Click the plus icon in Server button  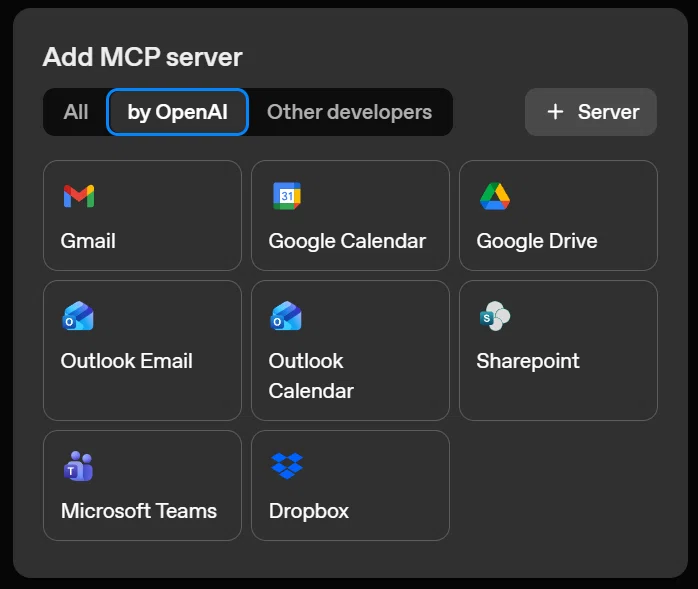point(555,112)
